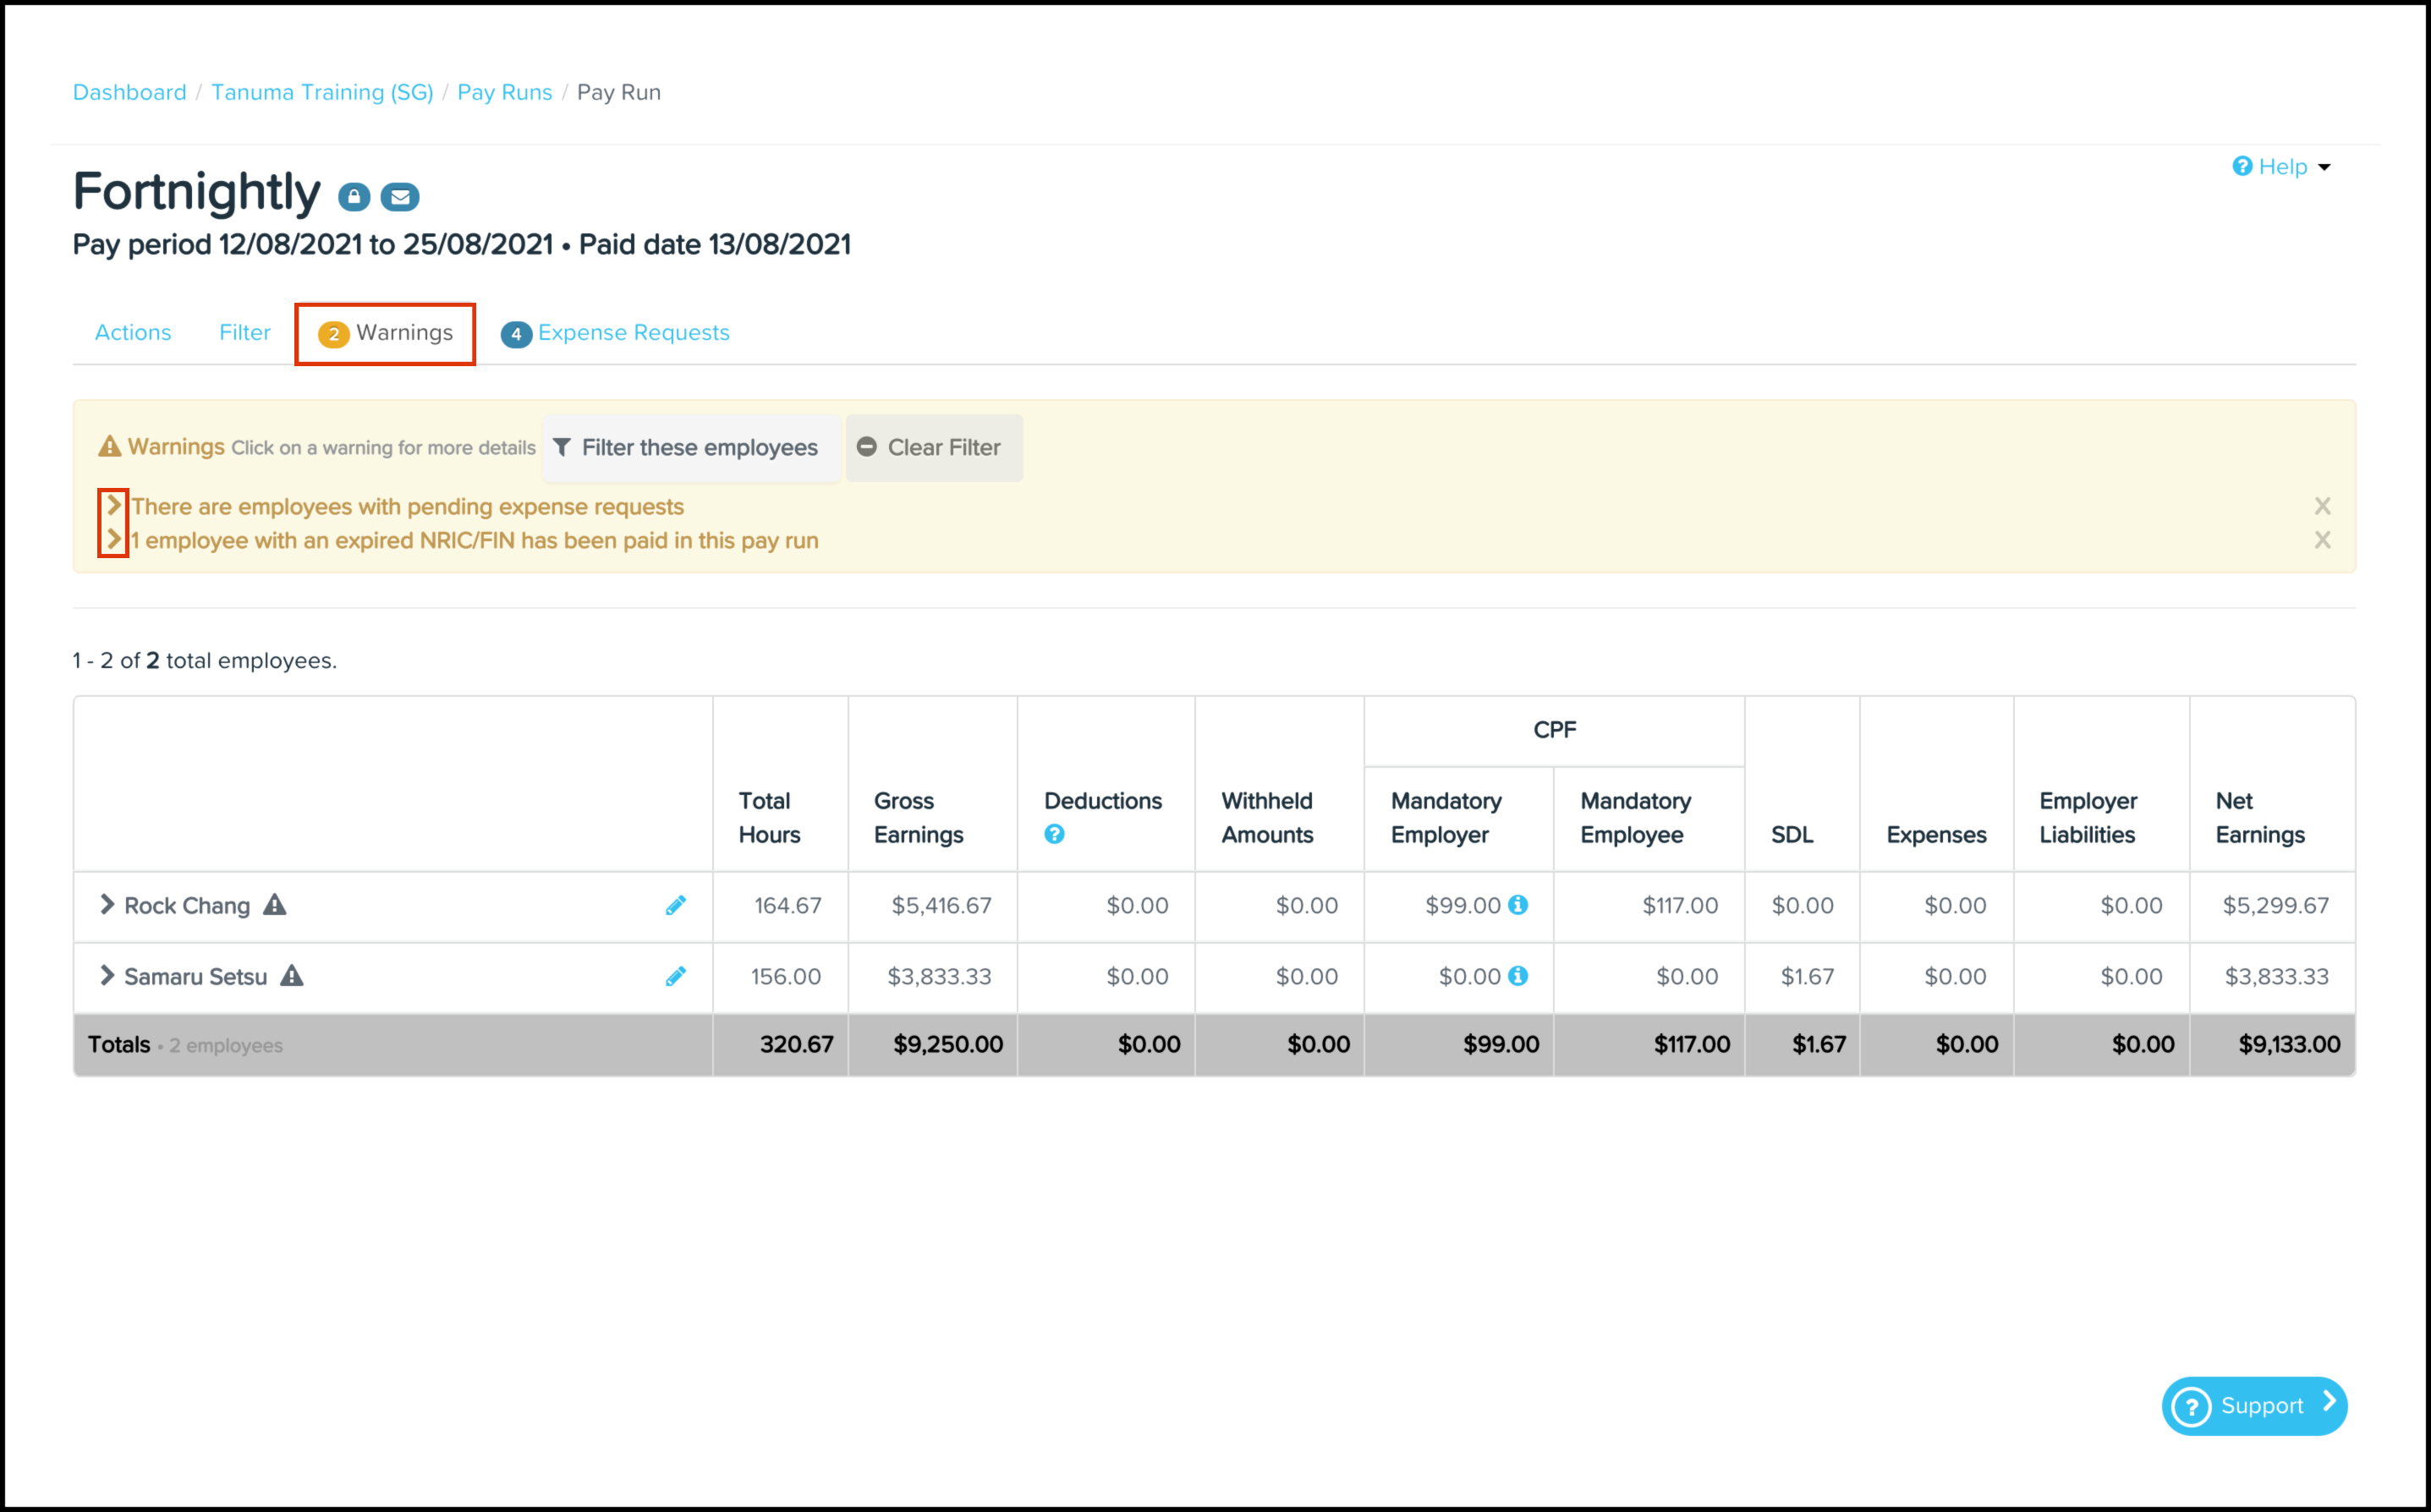Click the yellow 2 warnings count badge
Screen dimensions: 2431x1512
(x=334, y=334)
